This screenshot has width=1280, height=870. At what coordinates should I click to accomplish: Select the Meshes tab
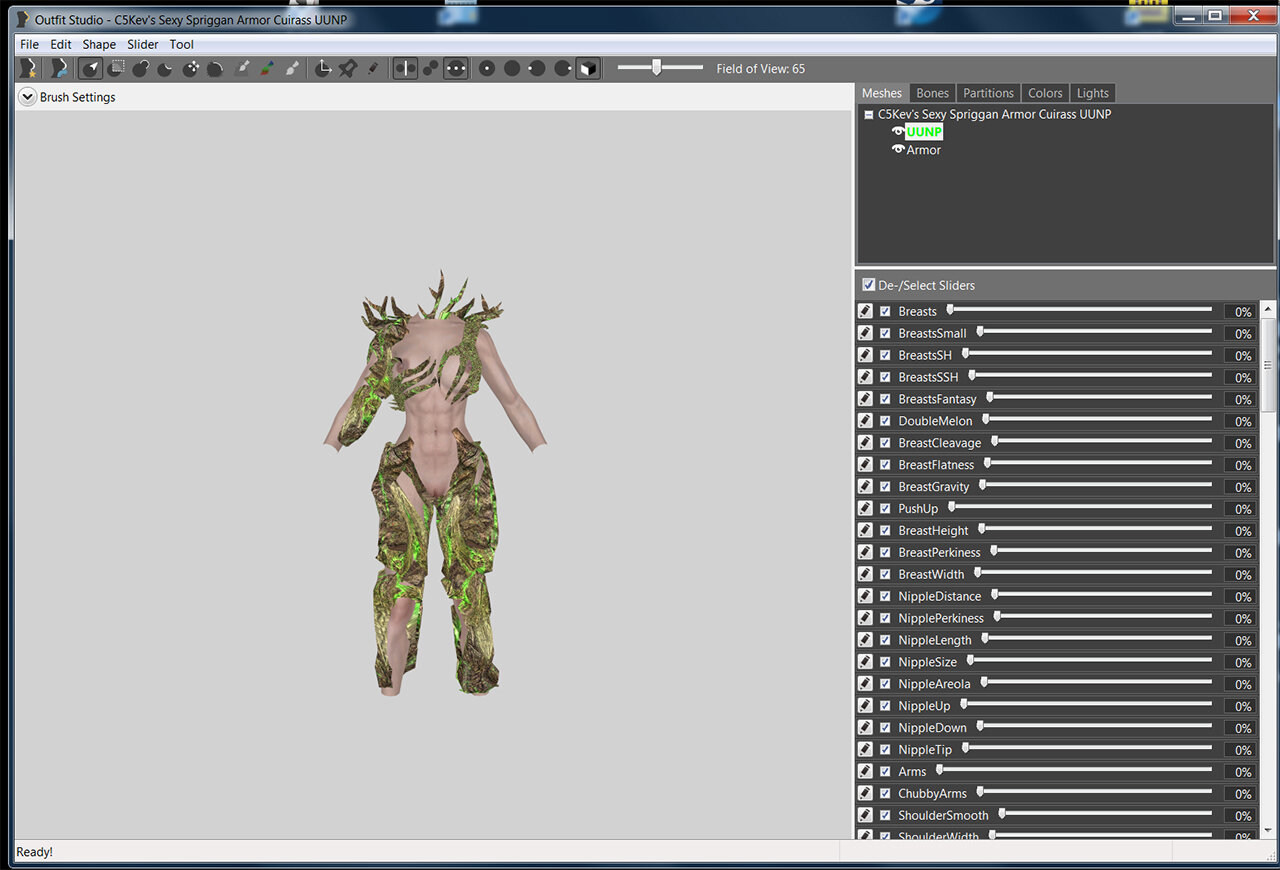[x=882, y=93]
